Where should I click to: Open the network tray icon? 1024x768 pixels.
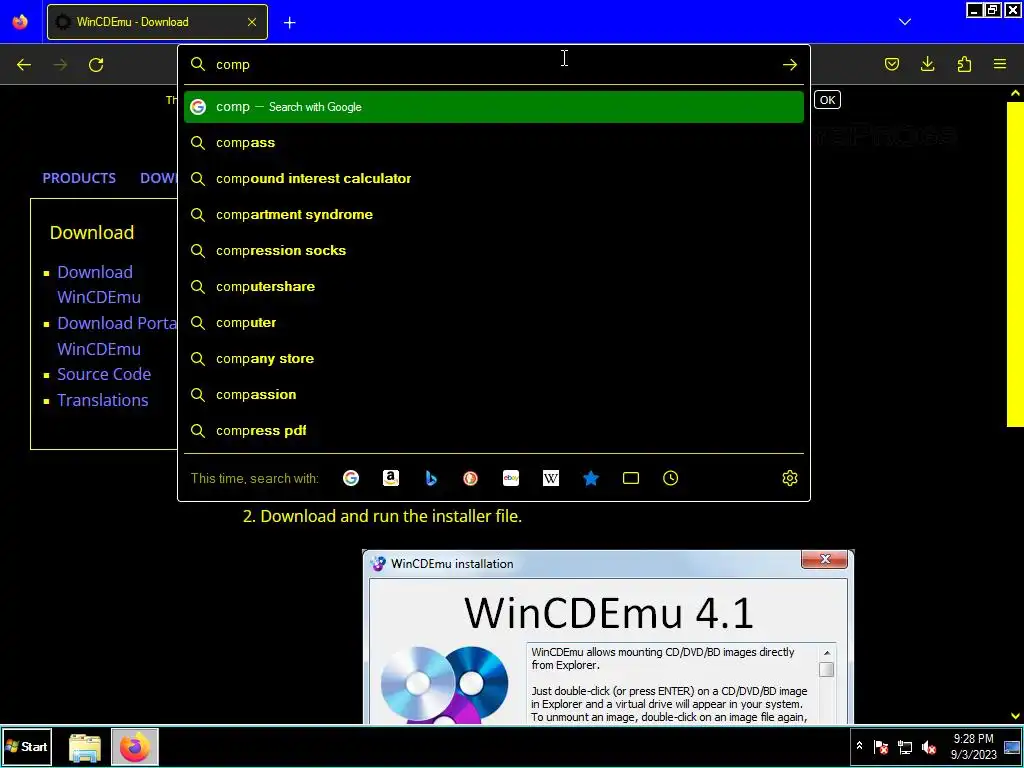(x=904, y=747)
